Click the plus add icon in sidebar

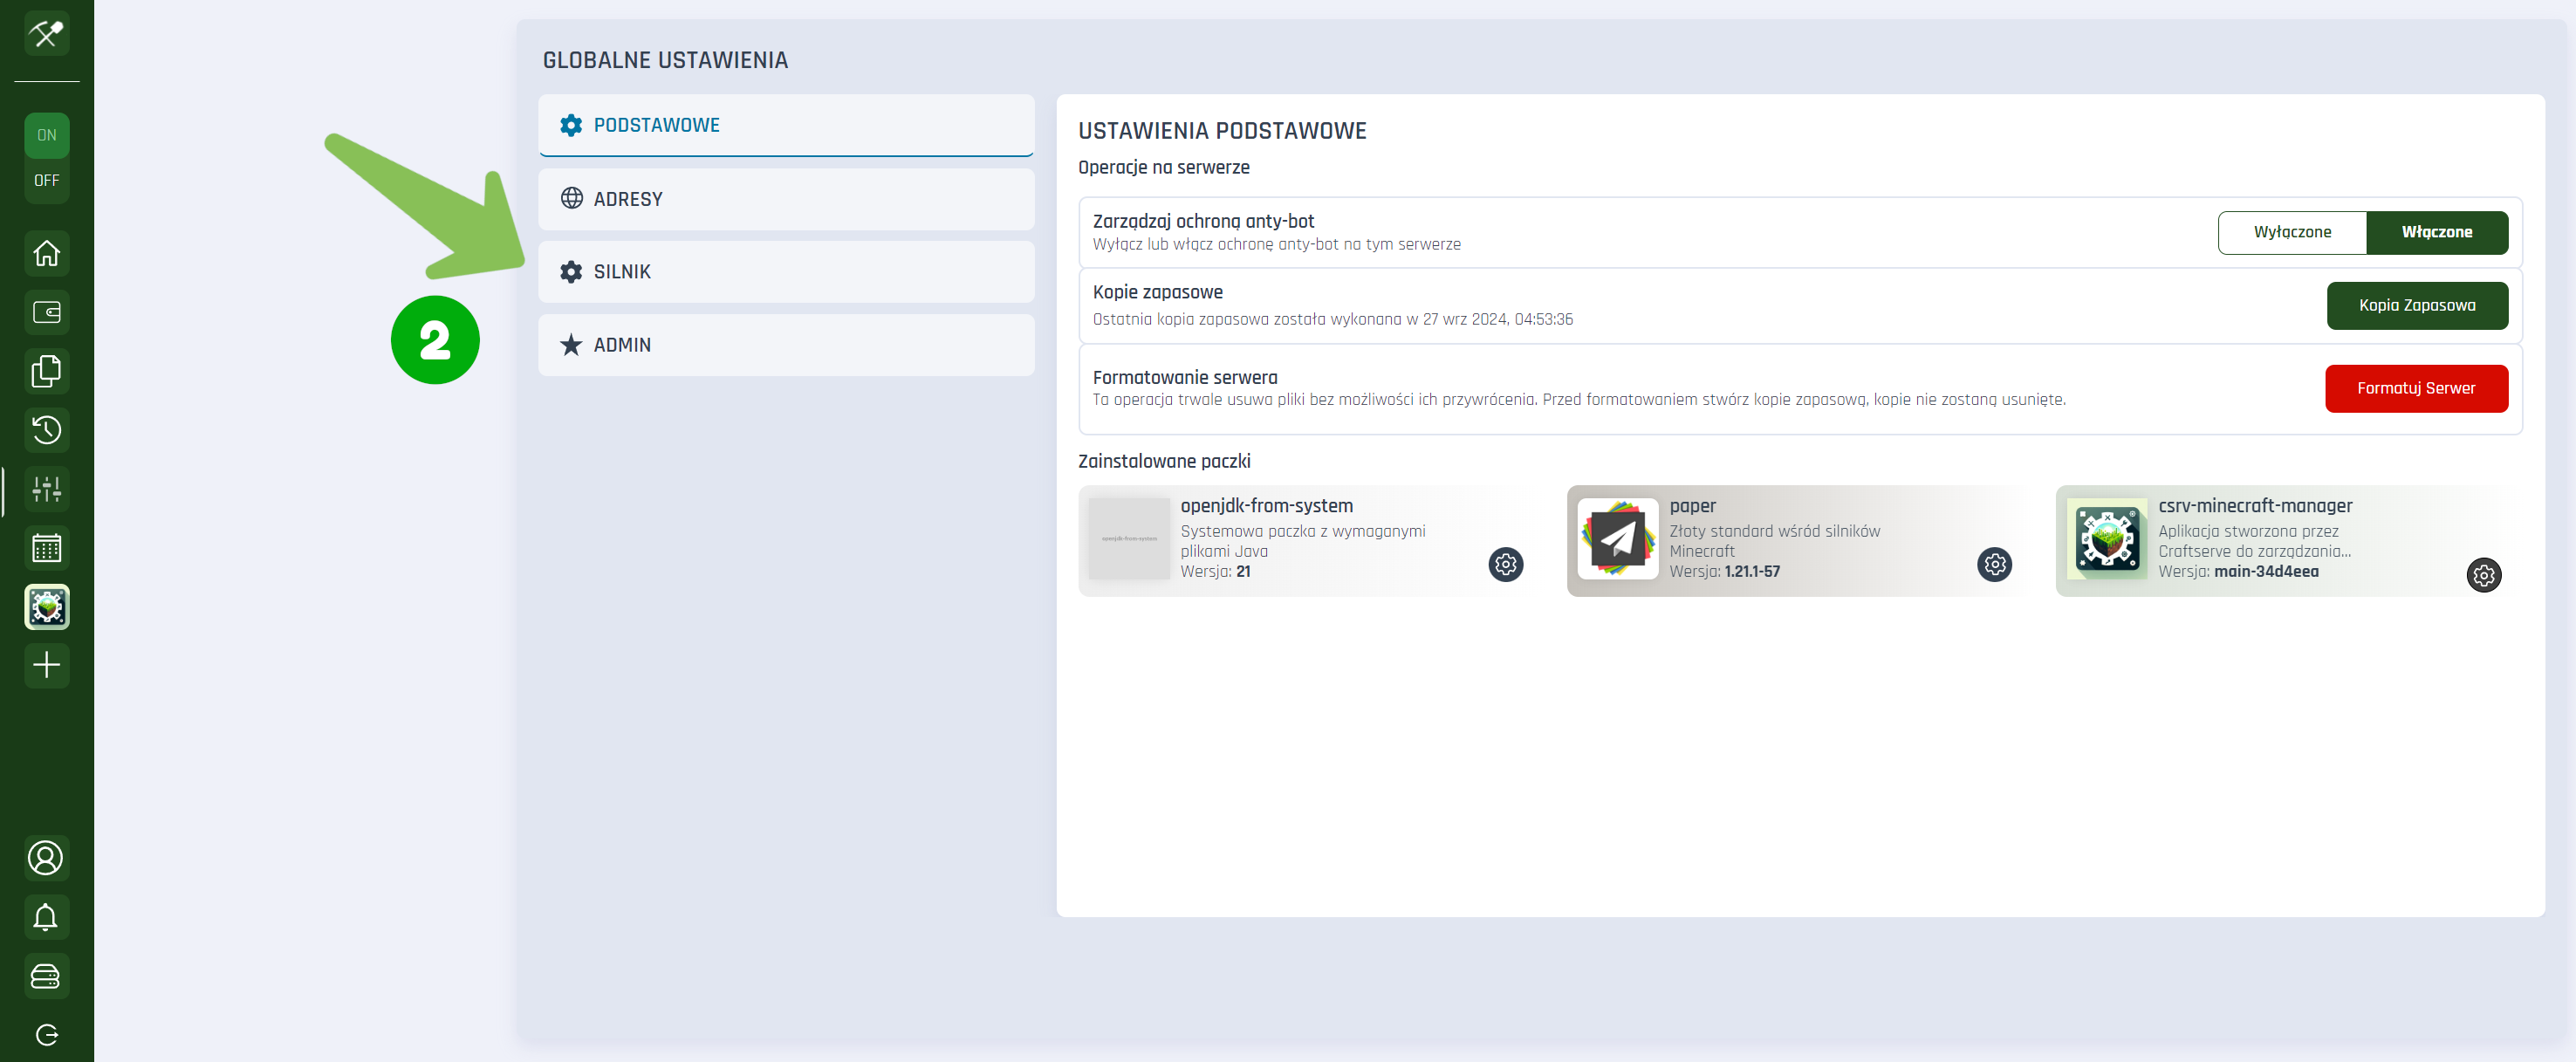point(46,666)
